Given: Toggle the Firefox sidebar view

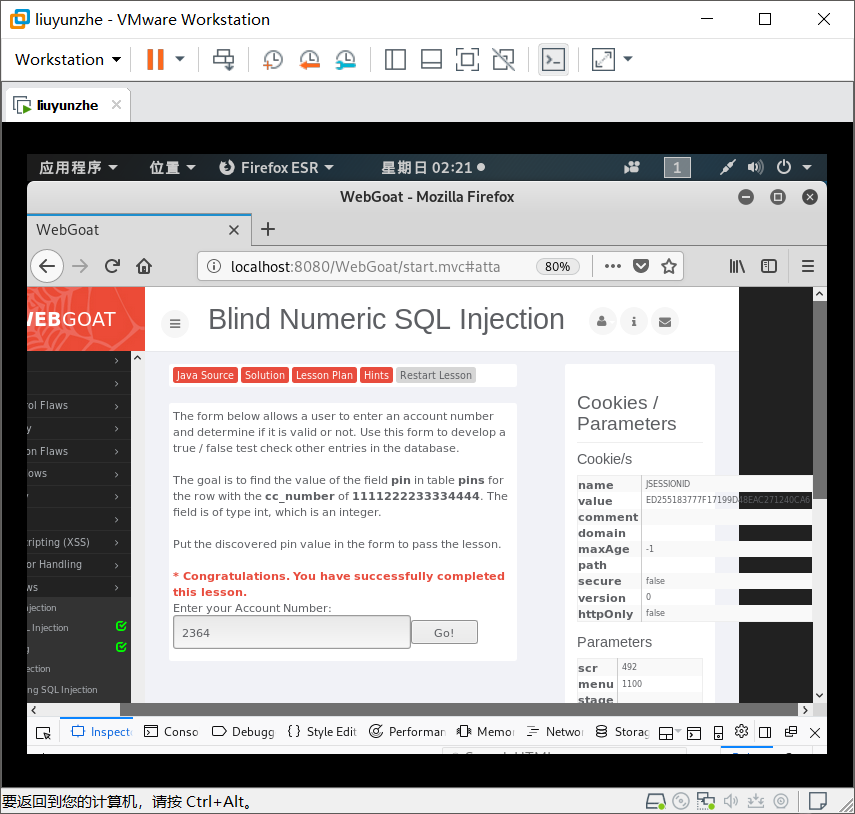Looking at the screenshot, I should pyautogui.click(x=769, y=266).
